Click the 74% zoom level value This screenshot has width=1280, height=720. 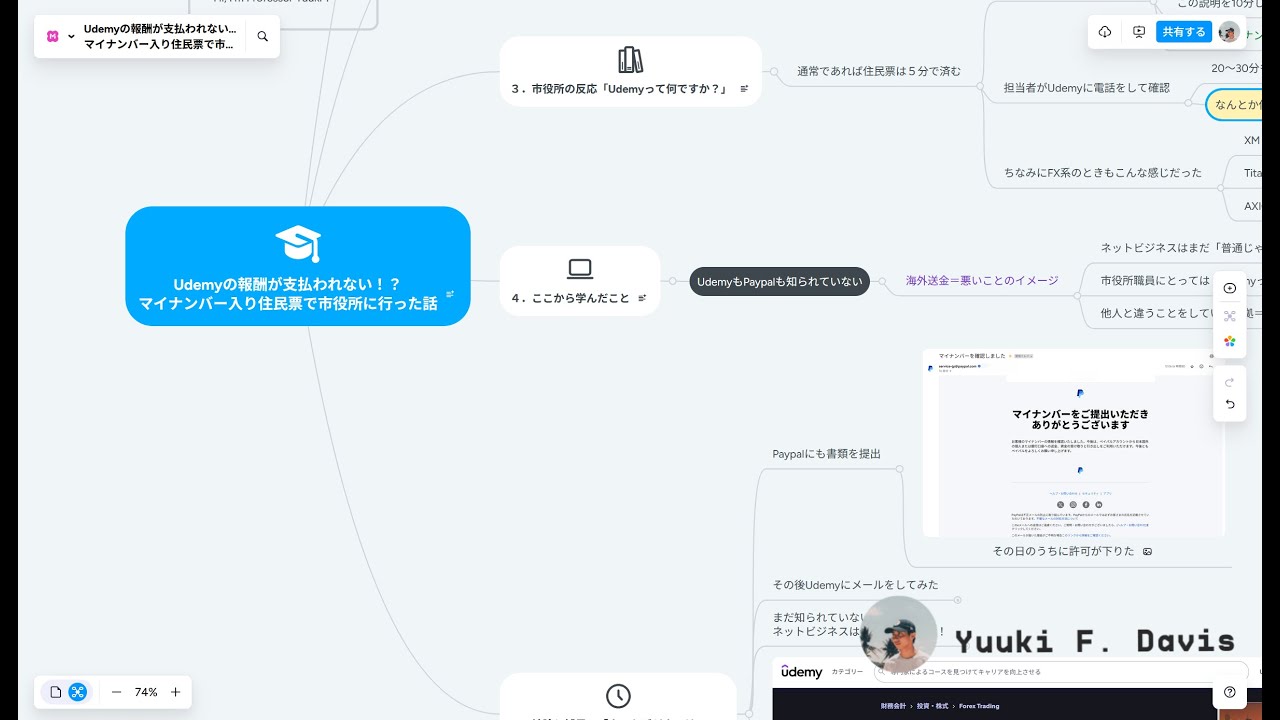pyautogui.click(x=146, y=692)
